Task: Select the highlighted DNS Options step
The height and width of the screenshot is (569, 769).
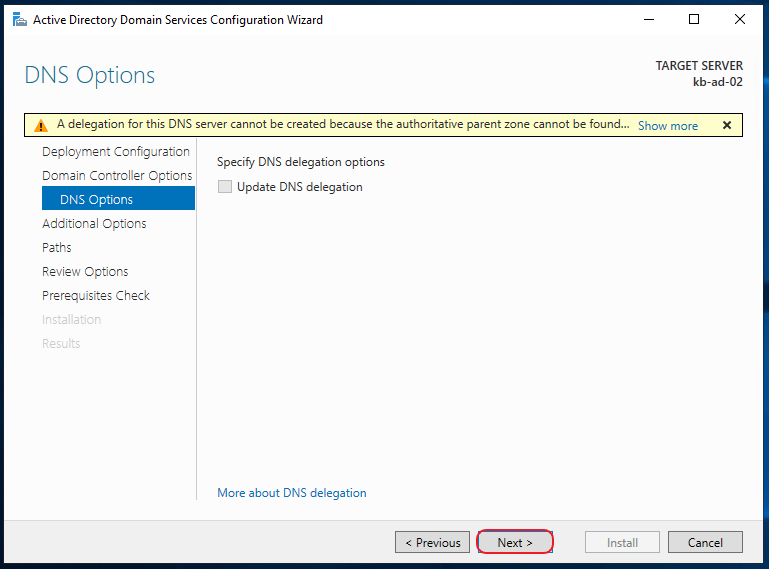Action: [x=118, y=198]
